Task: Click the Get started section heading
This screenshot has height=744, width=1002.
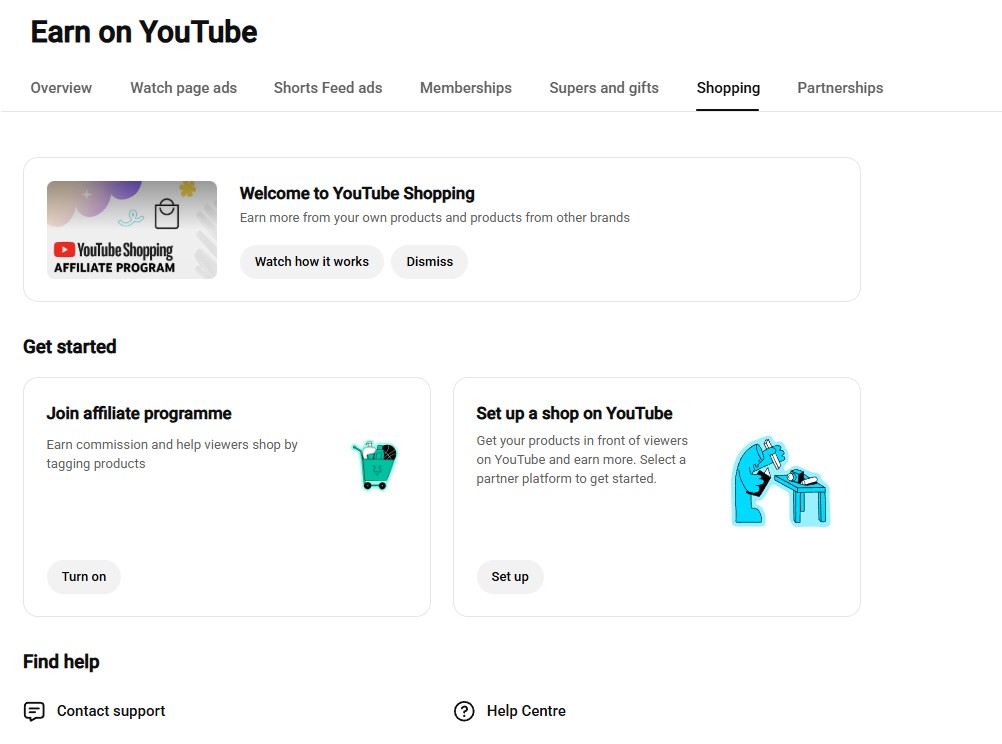Action: click(x=70, y=346)
